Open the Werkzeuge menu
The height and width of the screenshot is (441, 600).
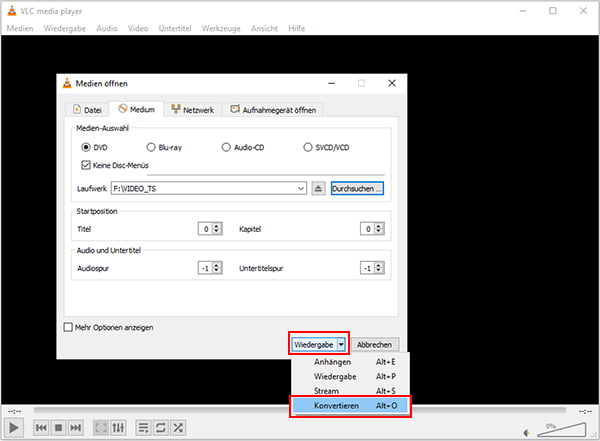pyautogui.click(x=221, y=28)
